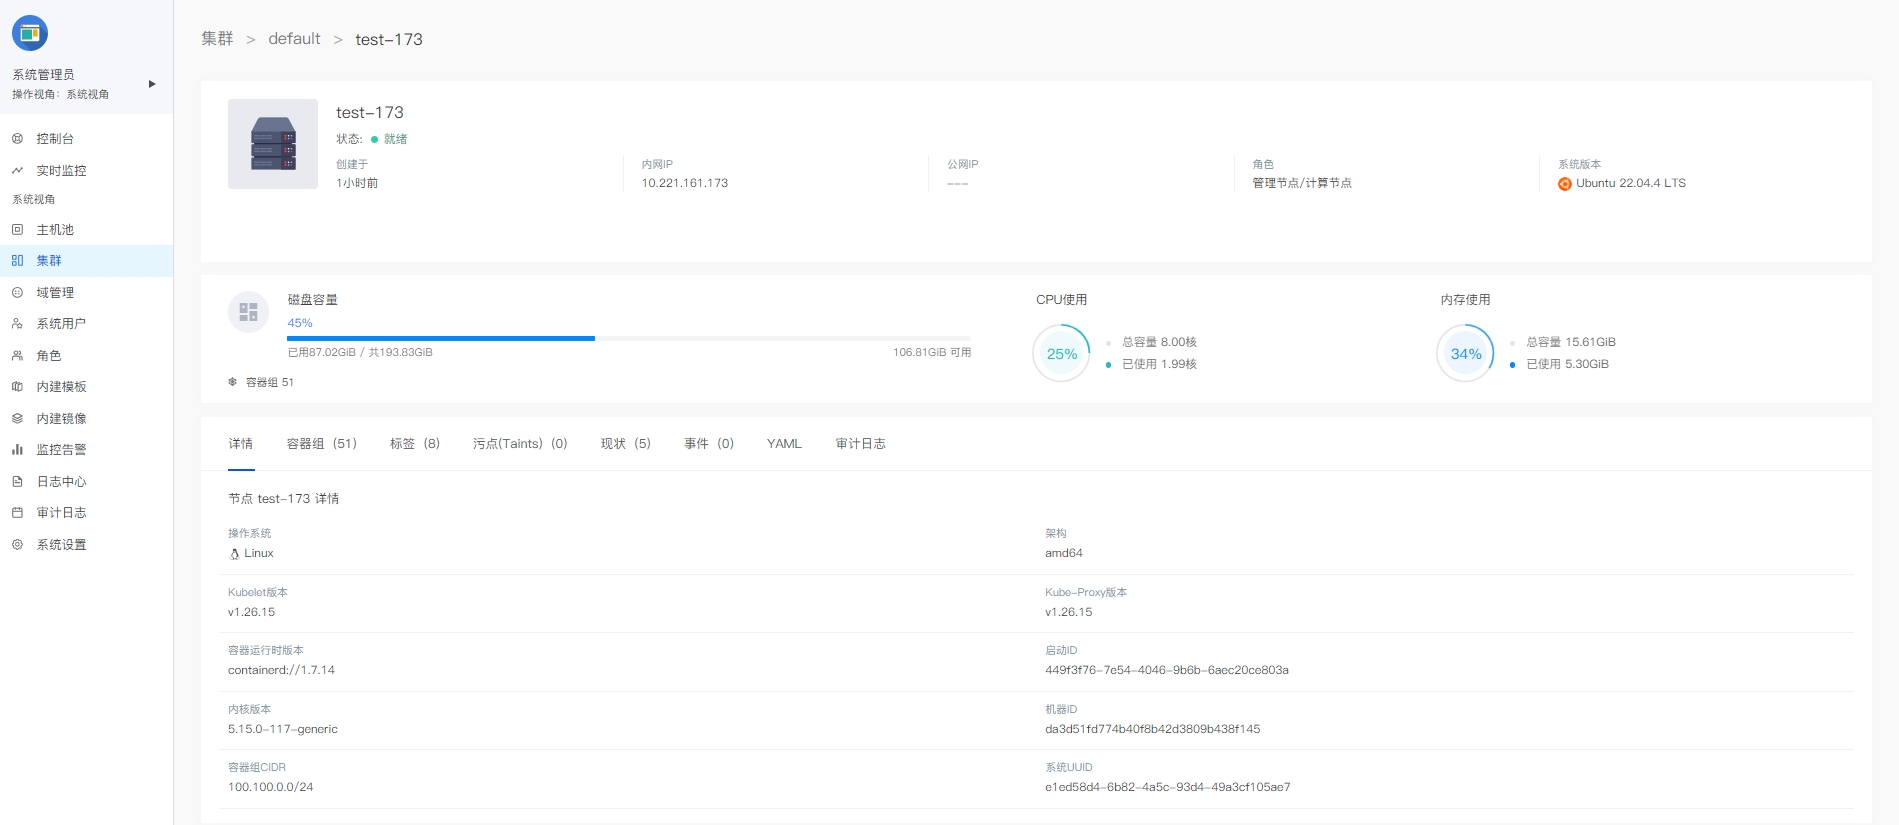Open the 现状 (5) tab

coord(625,444)
